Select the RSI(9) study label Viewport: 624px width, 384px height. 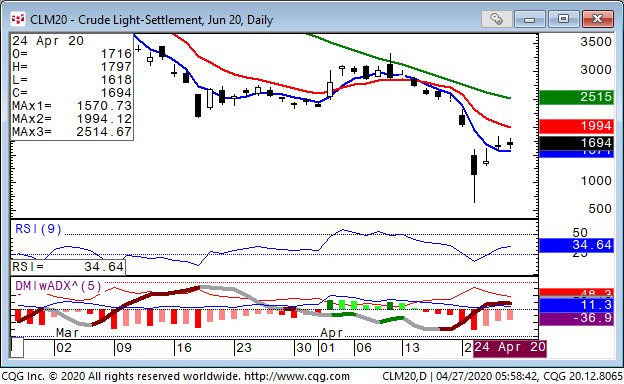pos(38,229)
